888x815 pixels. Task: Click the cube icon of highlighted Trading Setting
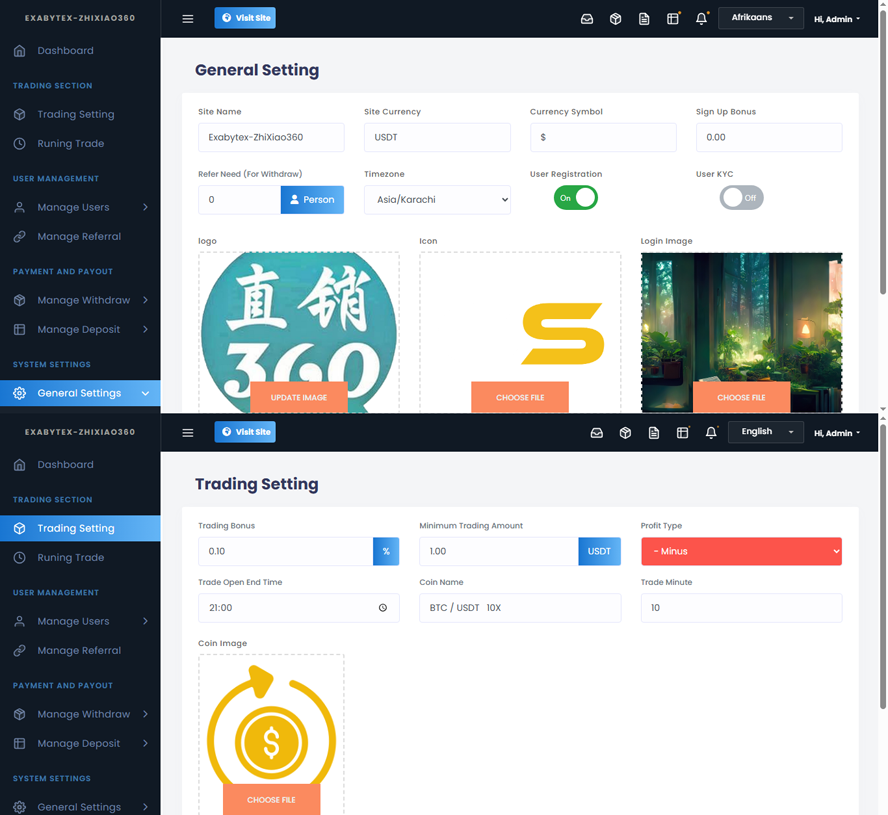[x=20, y=528]
